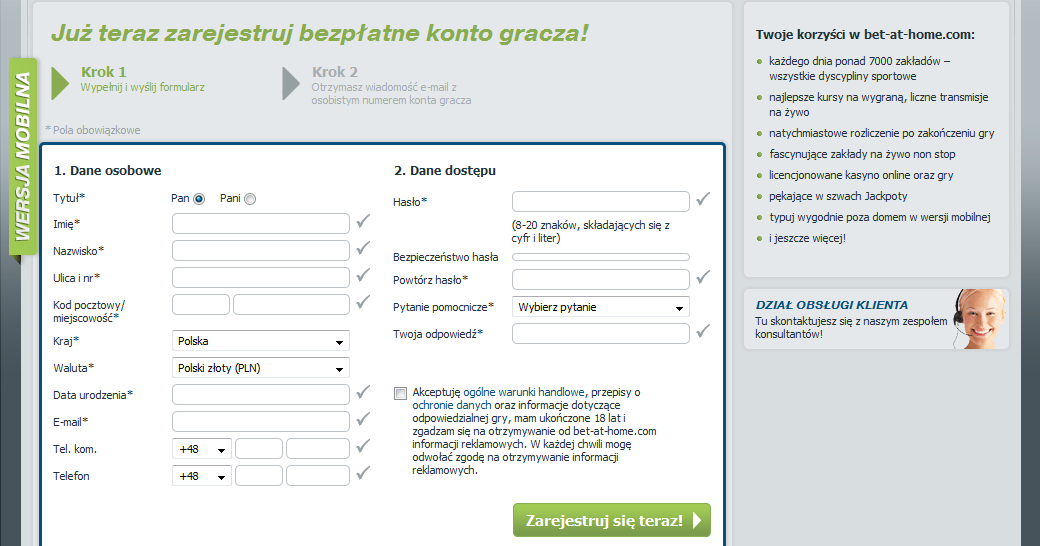
Task: Click the E-mail input field
Action: point(261,422)
